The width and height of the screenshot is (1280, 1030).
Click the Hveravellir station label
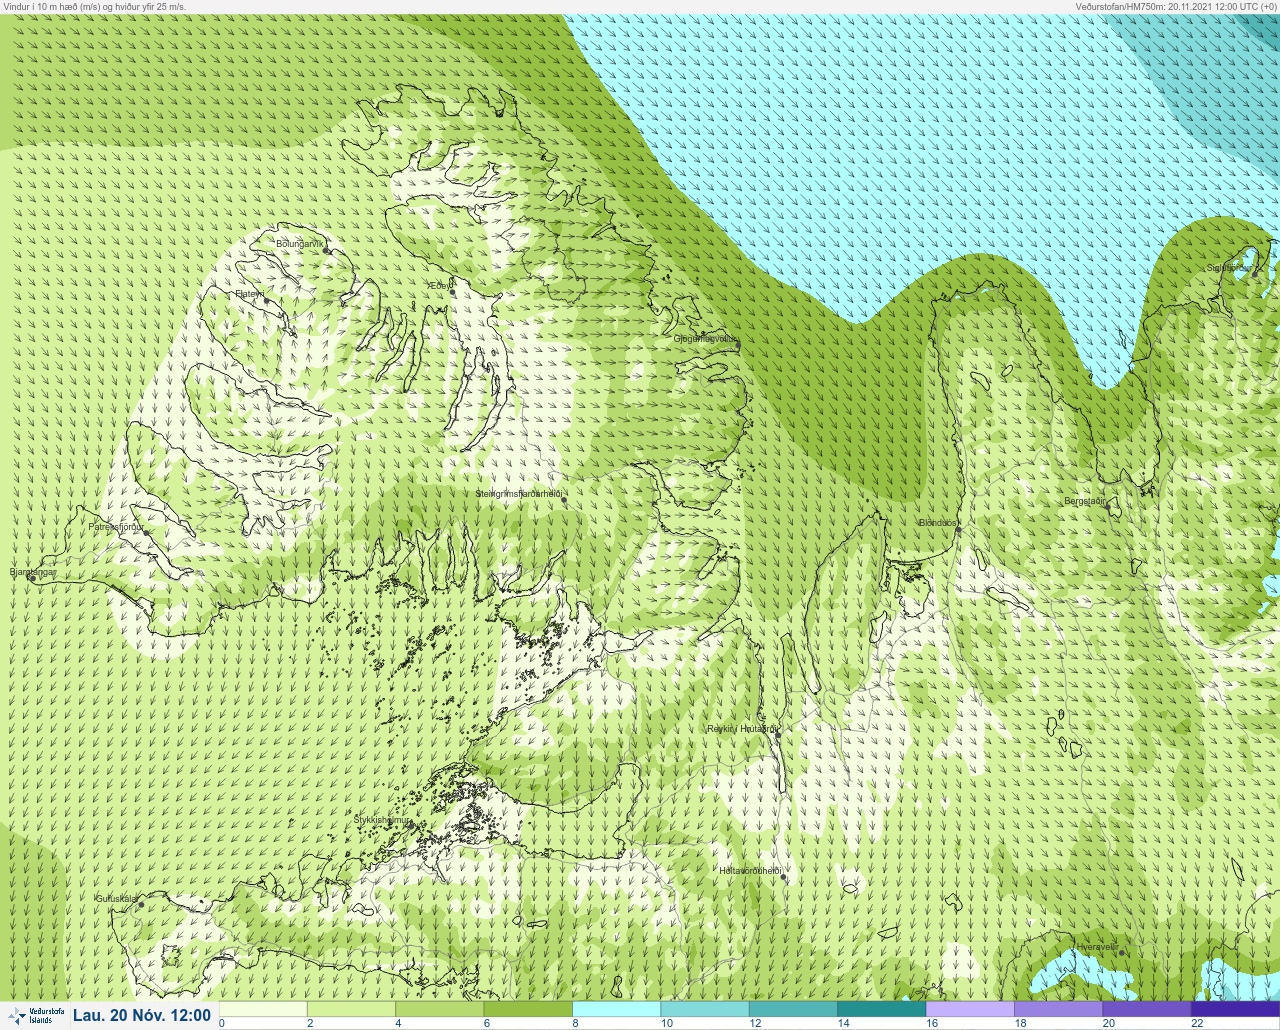(1096, 947)
